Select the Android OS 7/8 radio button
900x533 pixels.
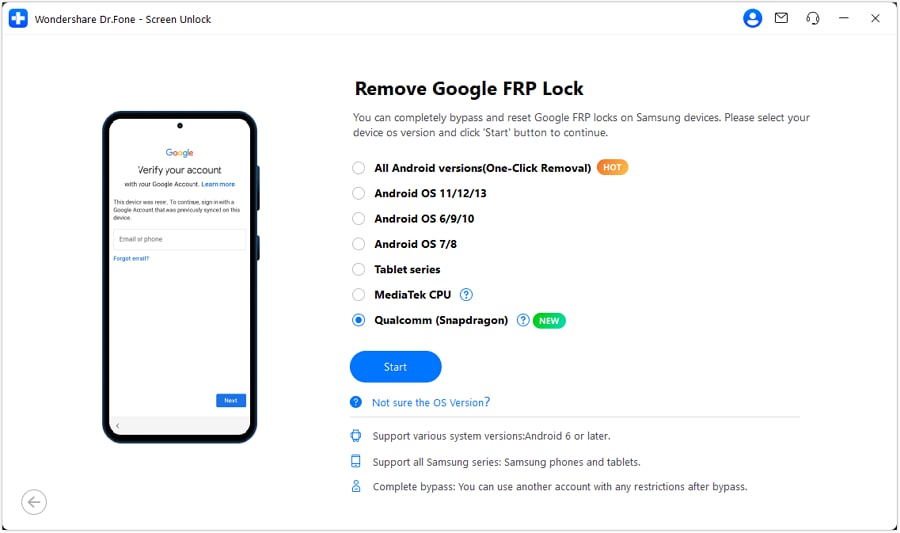point(358,244)
